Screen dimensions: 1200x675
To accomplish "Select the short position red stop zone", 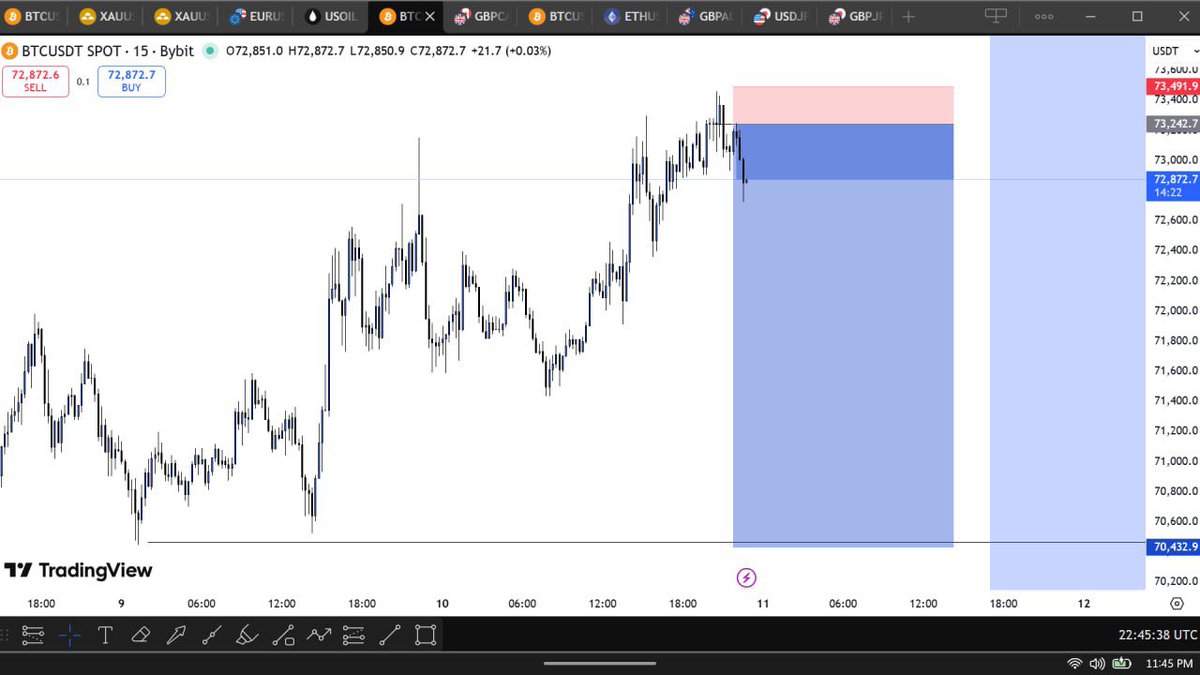I will pos(843,105).
